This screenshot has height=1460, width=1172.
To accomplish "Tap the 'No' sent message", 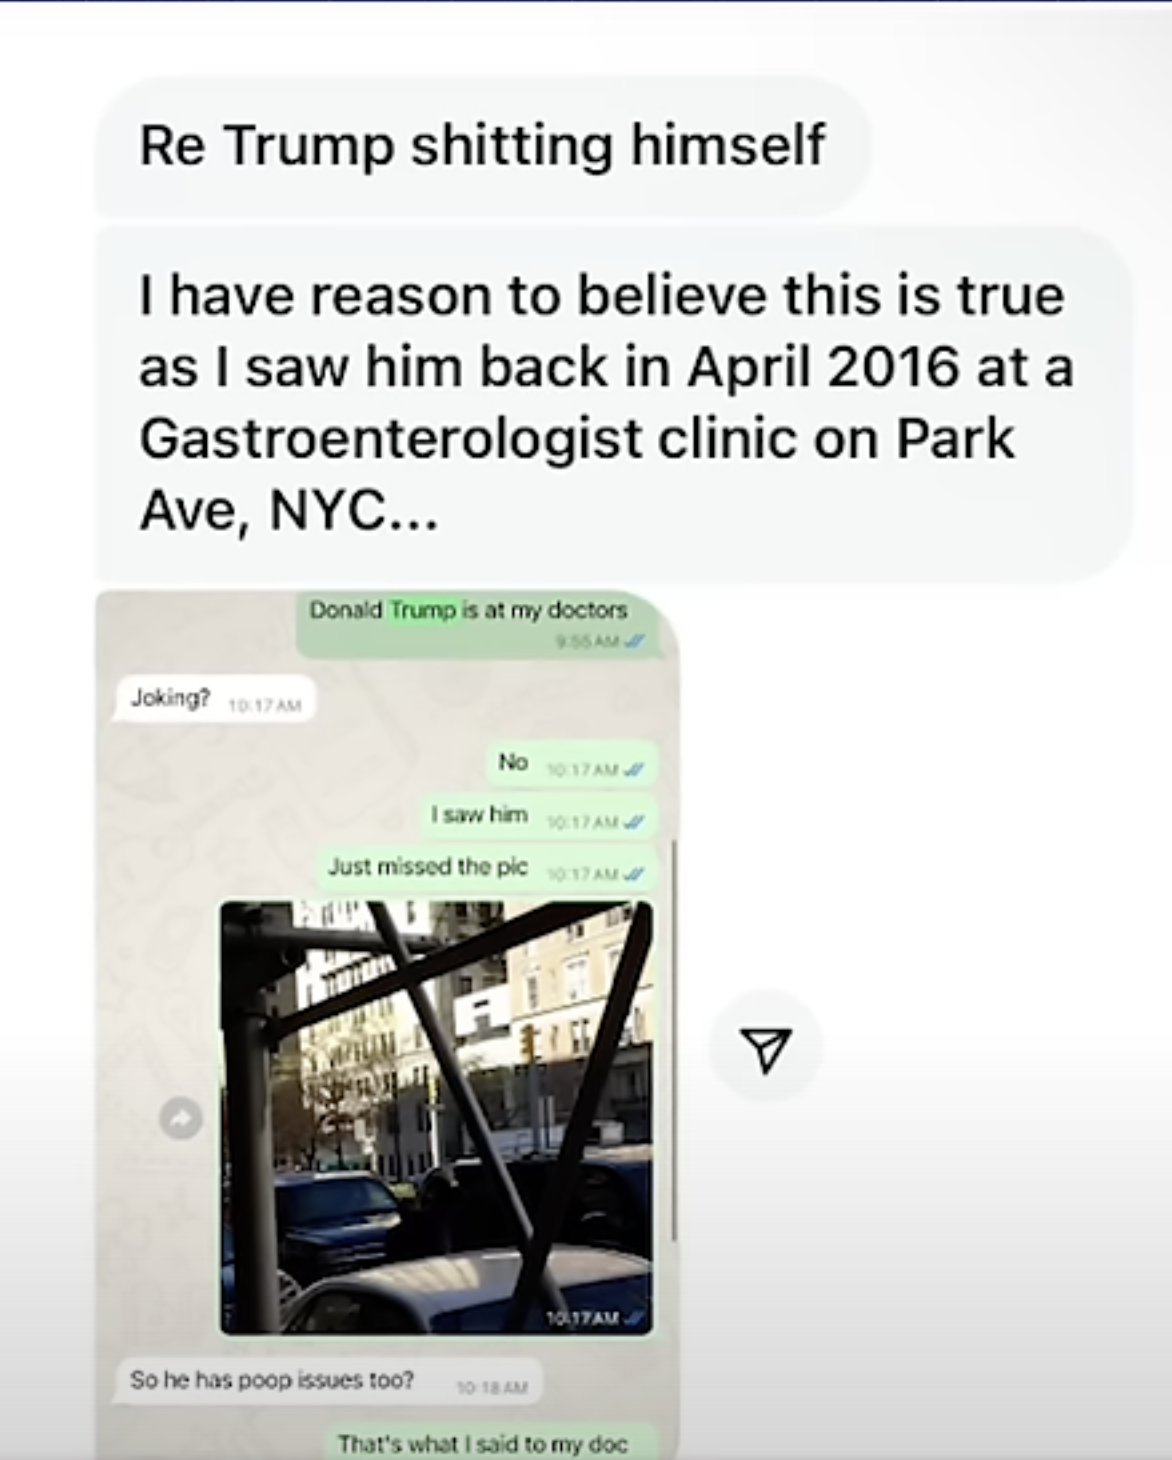I will (573, 764).
